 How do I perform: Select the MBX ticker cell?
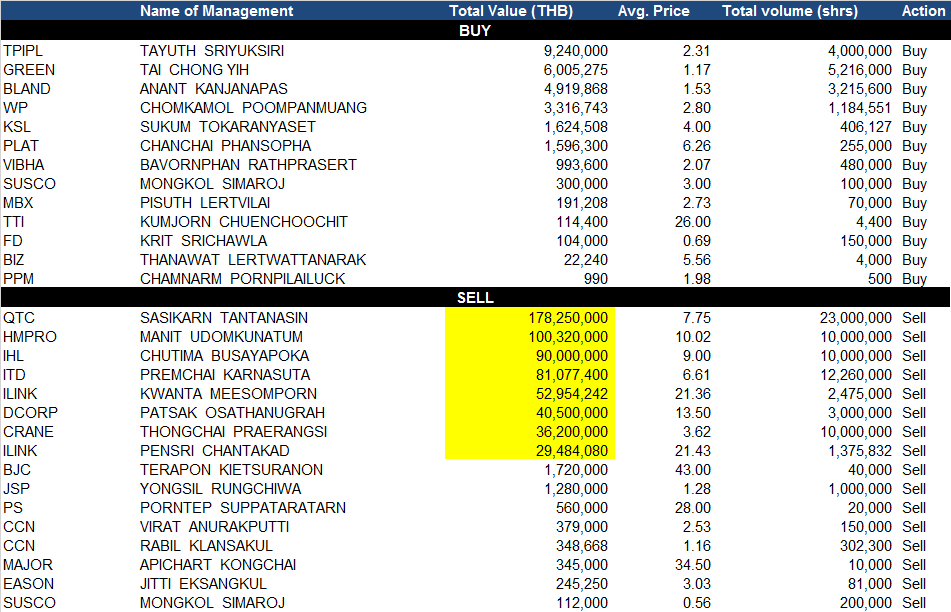pos(18,203)
